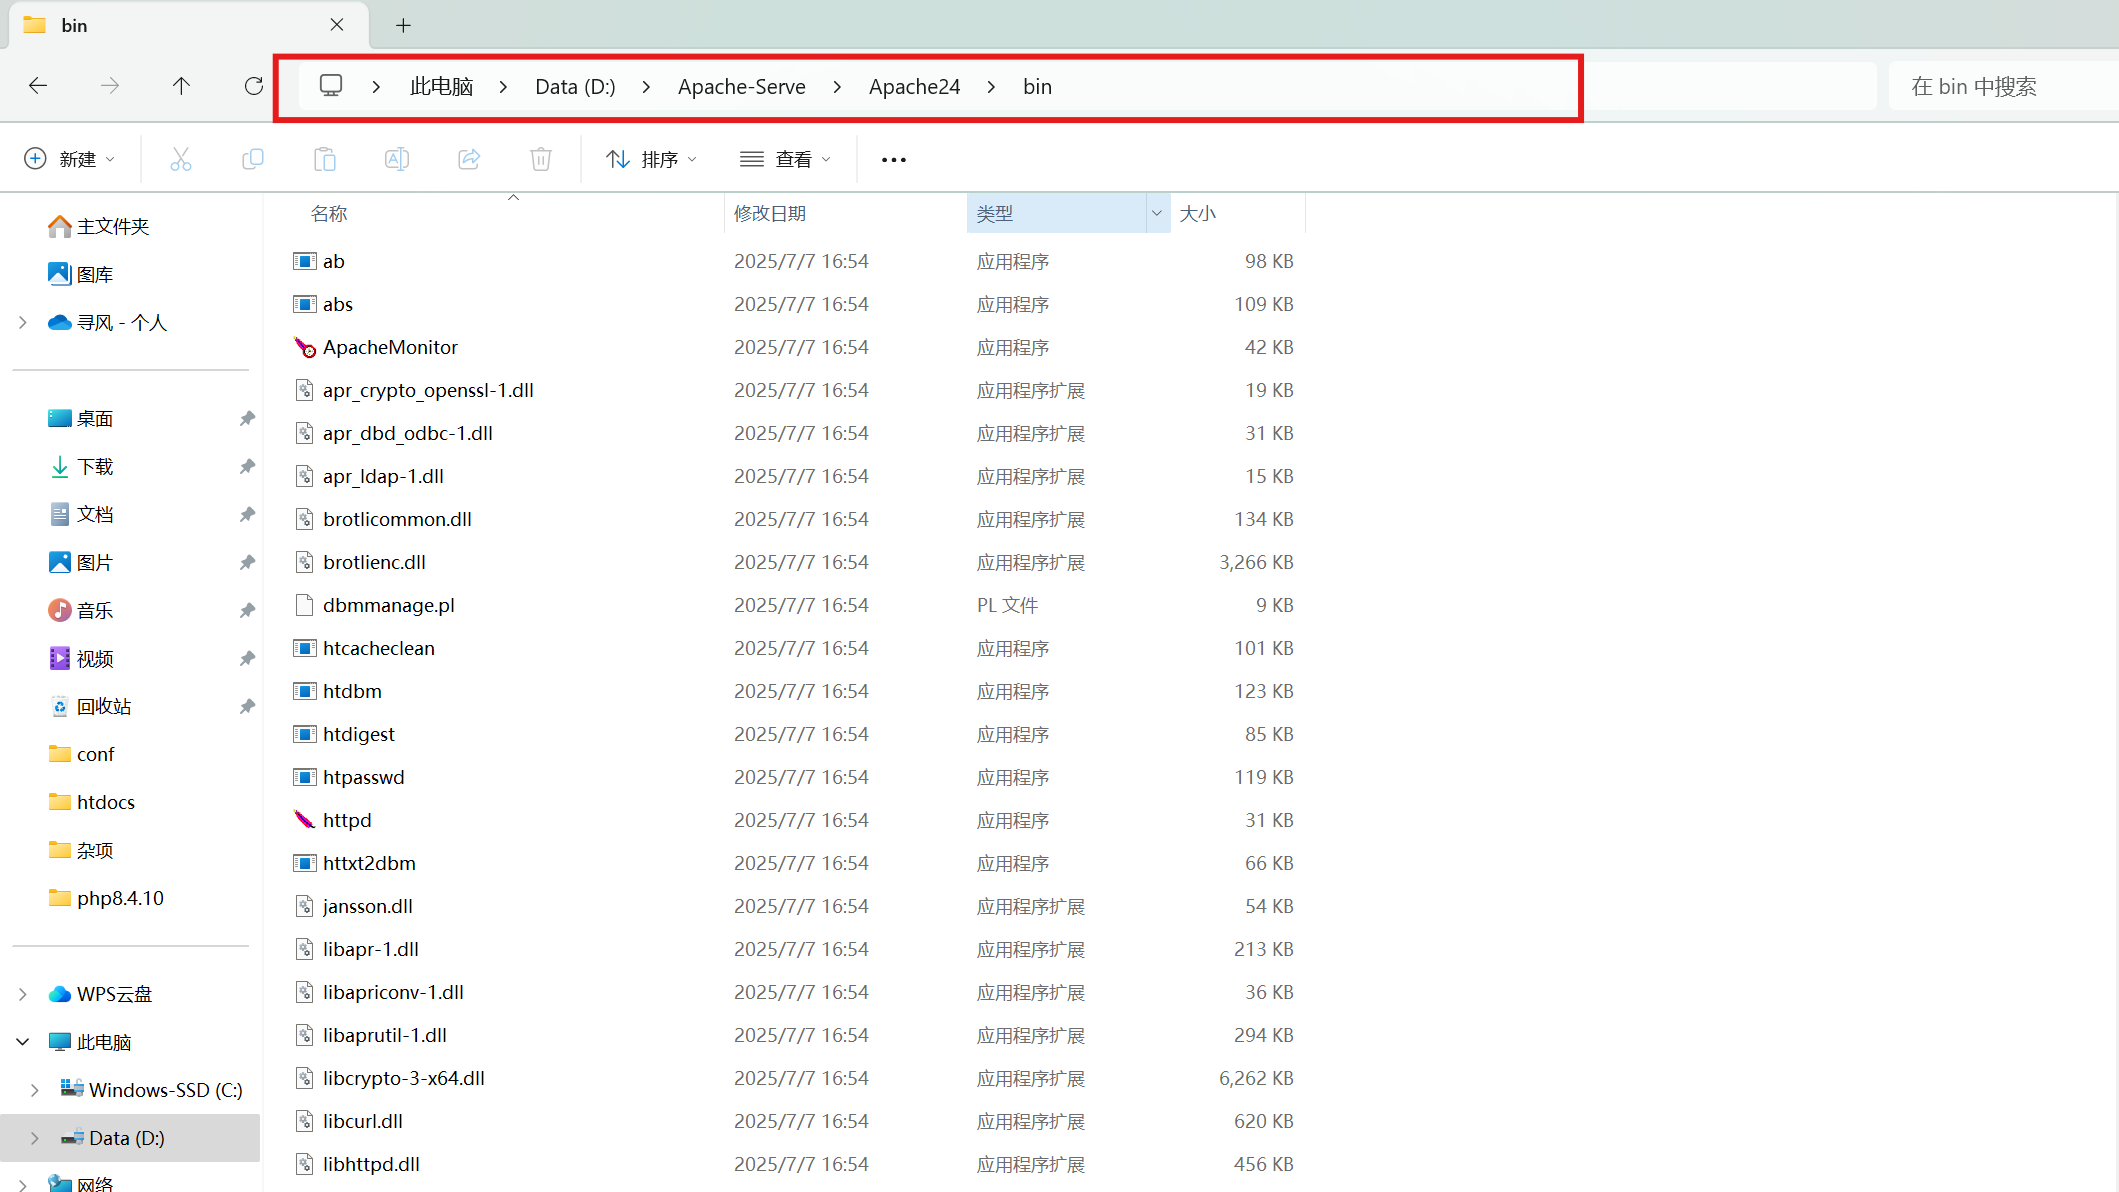This screenshot has height=1192, width=2119.
Task: Refresh the folder view
Action: click(x=253, y=86)
